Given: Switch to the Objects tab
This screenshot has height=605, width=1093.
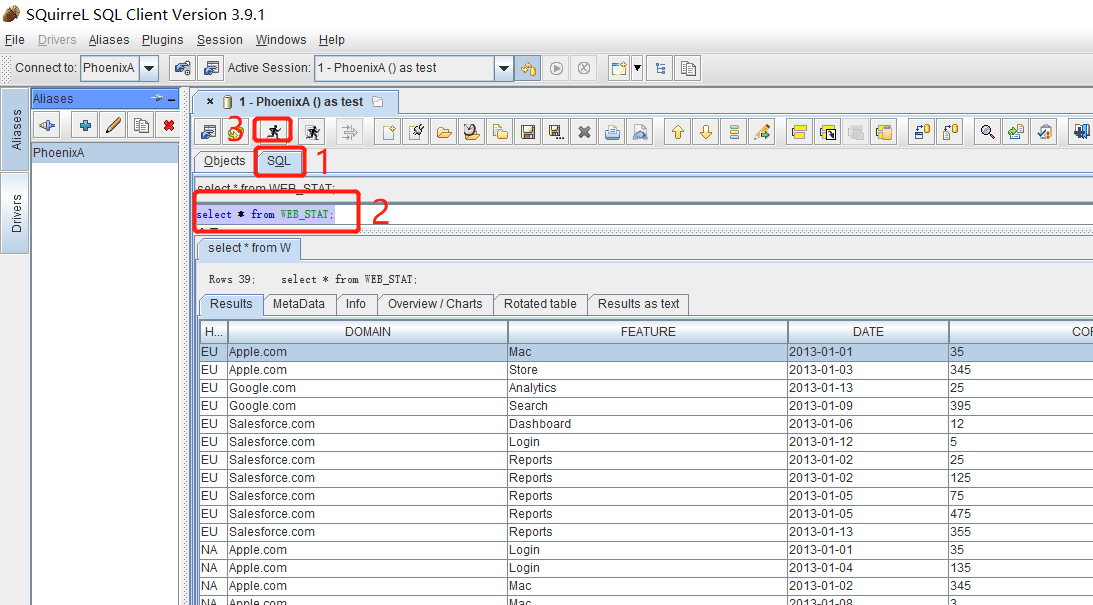Looking at the screenshot, I should point(224,161).
